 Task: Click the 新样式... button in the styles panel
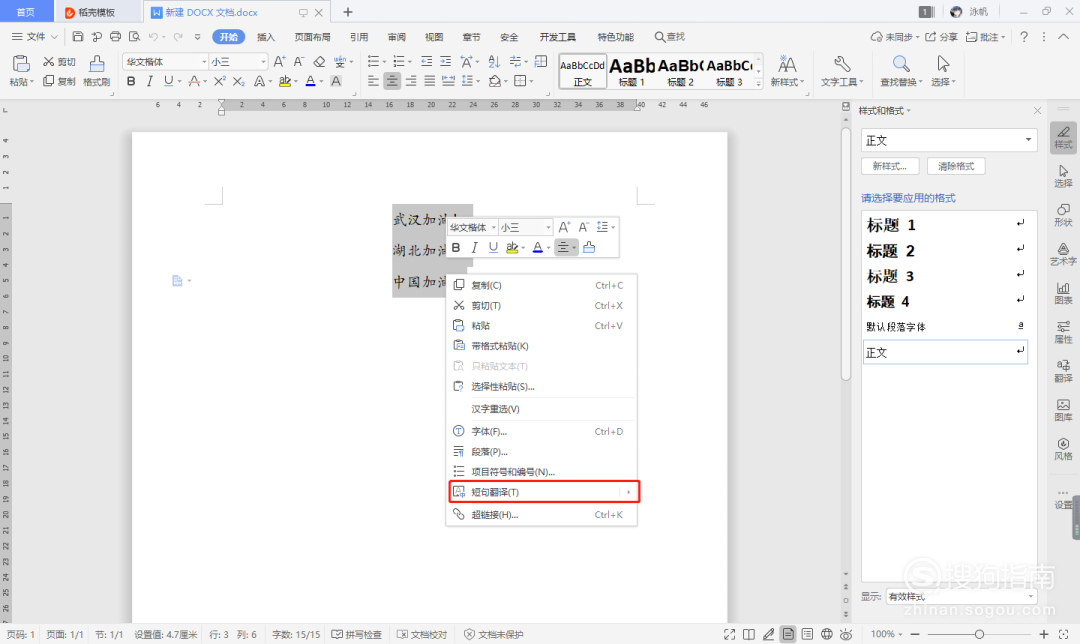click(x=890, y=166)
